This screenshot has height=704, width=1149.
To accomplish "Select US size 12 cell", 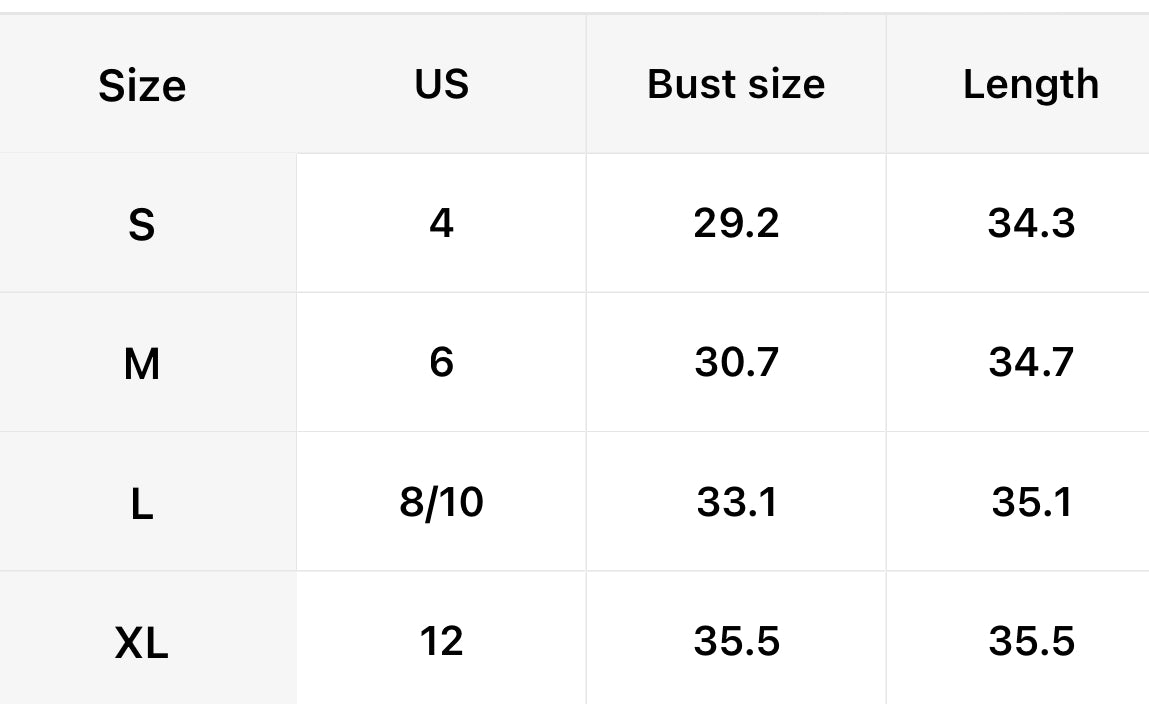I will click(441, 641).
